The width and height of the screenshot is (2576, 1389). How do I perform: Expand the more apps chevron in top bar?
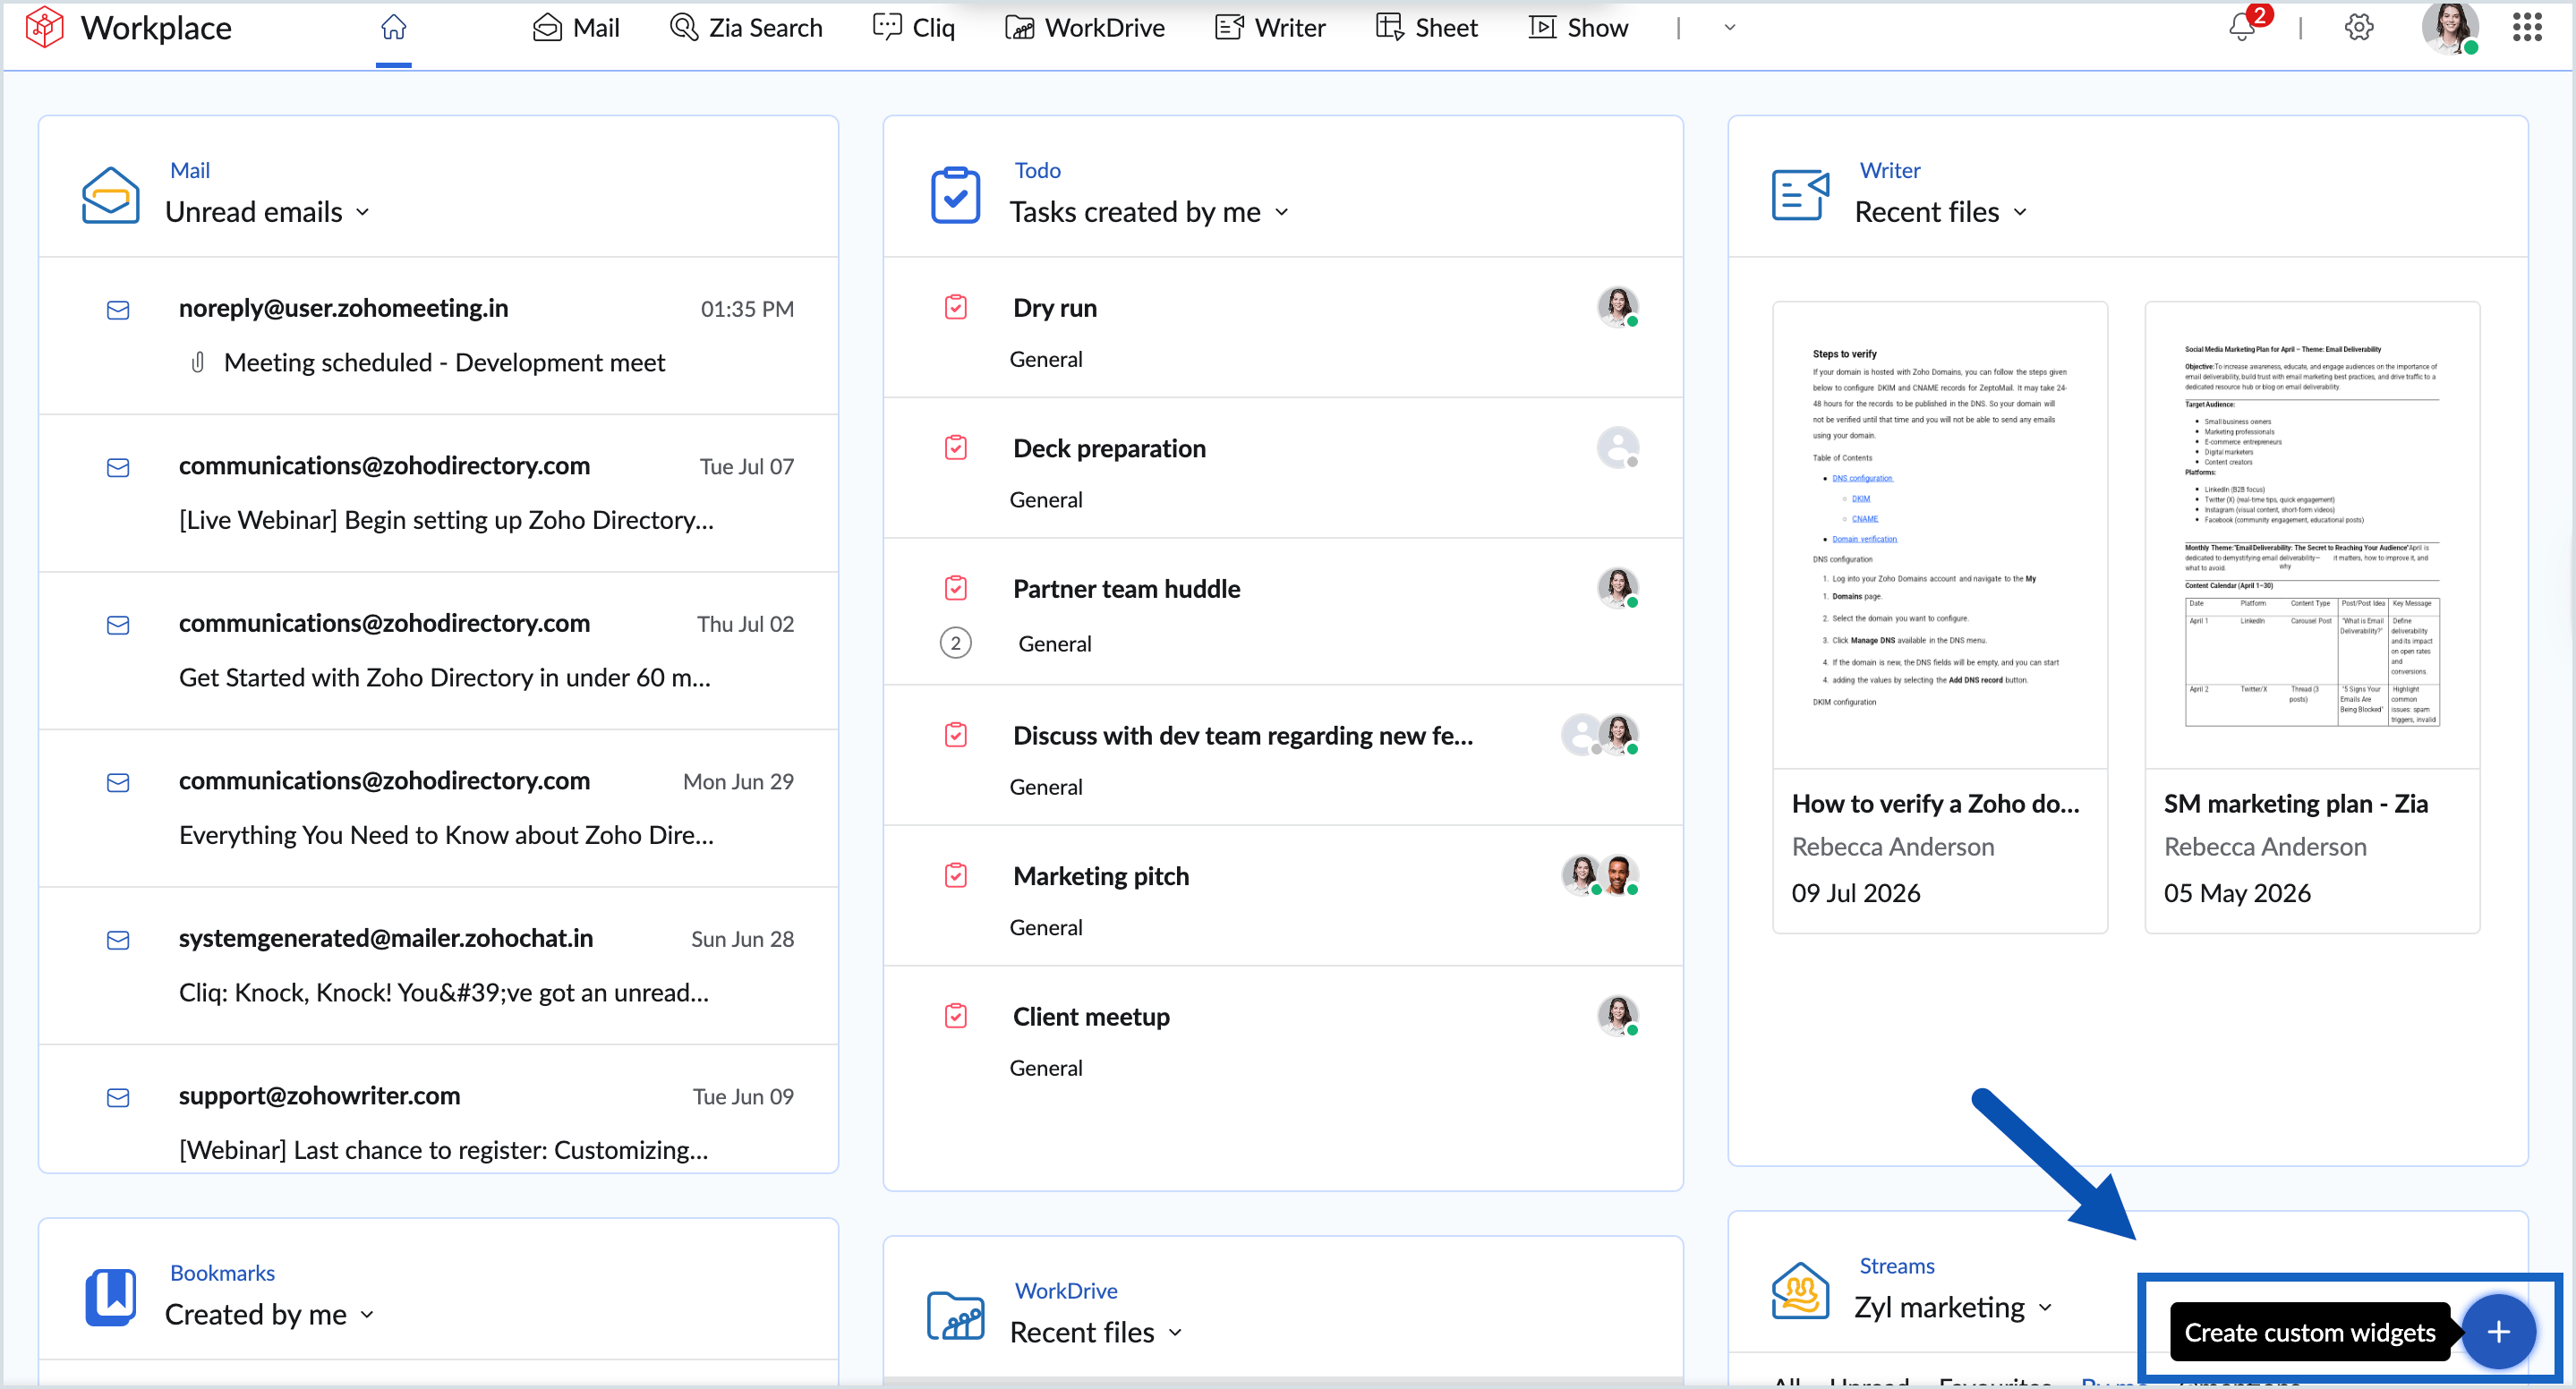point(1729,28)
